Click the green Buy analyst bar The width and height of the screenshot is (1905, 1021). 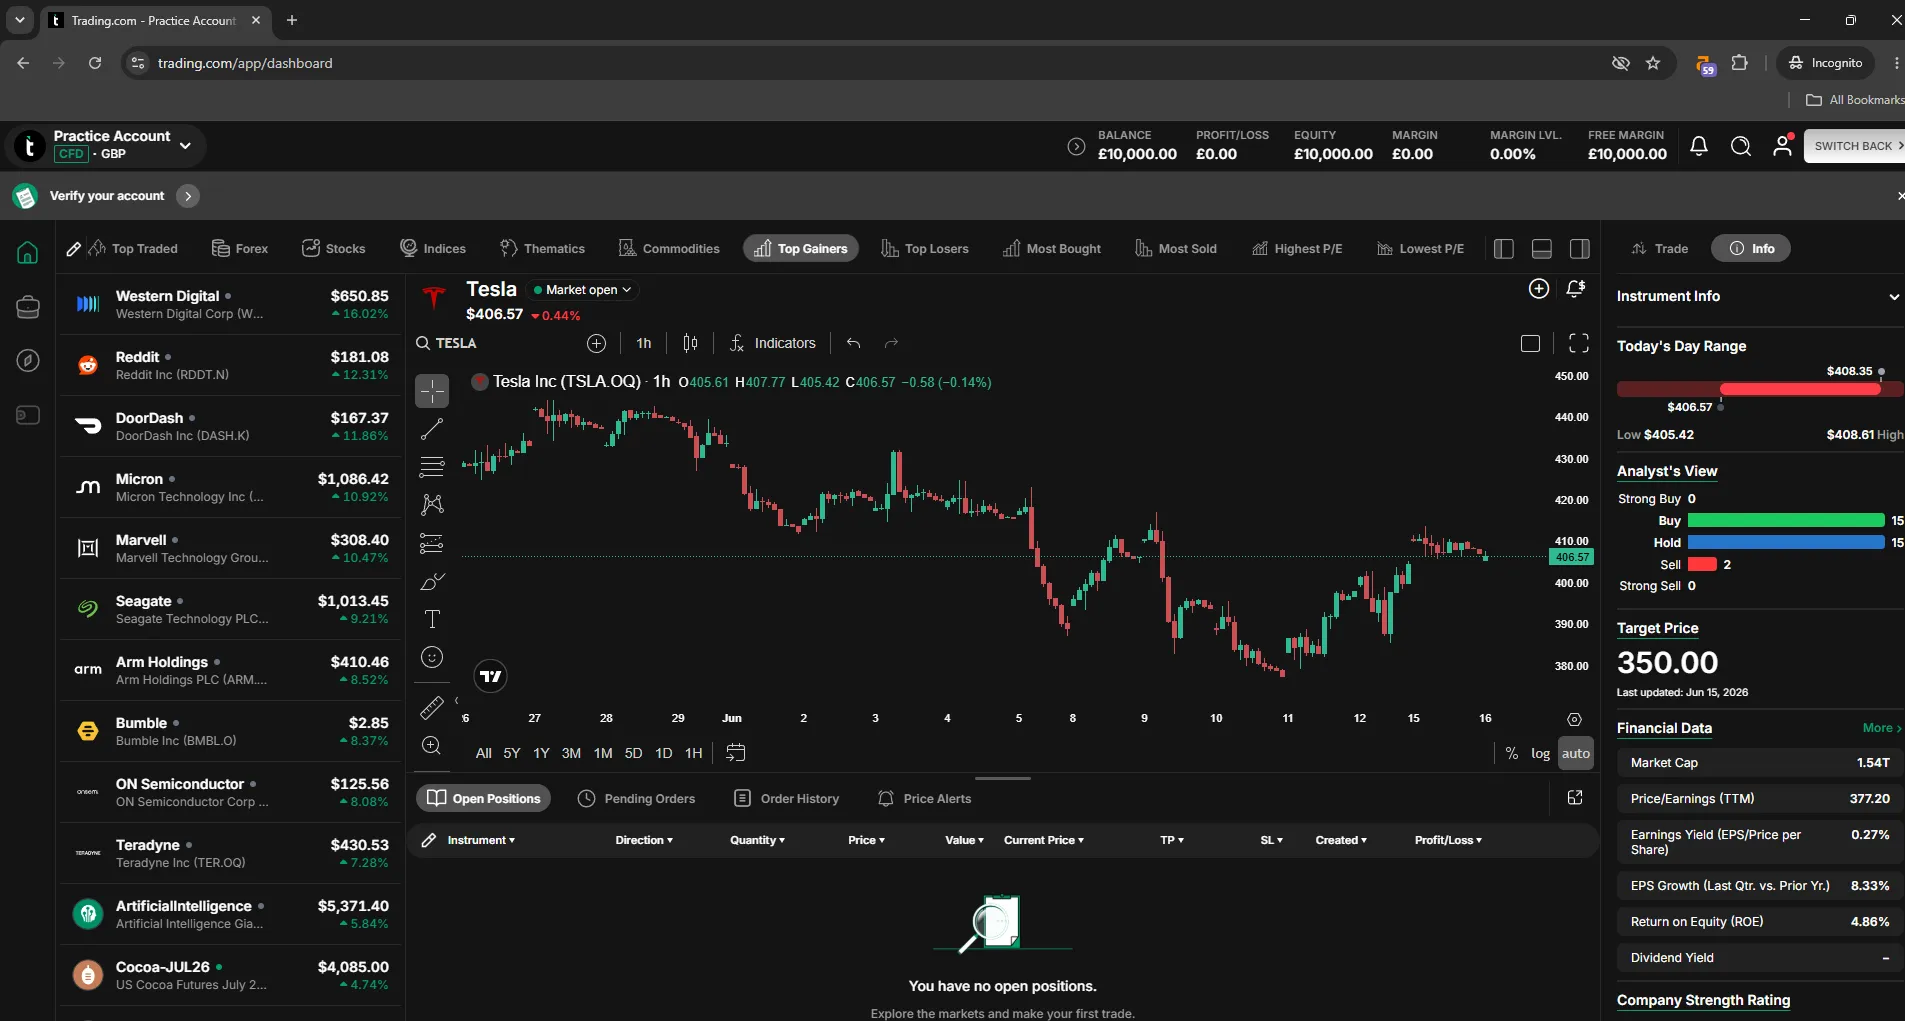click(x=1786, y=520)
